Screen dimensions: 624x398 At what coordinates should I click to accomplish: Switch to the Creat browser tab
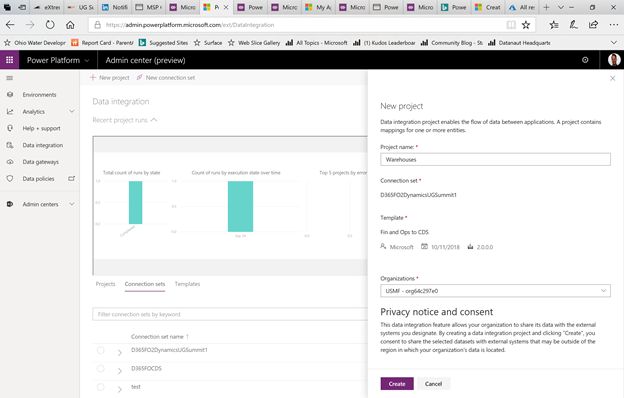click(488, 7)
